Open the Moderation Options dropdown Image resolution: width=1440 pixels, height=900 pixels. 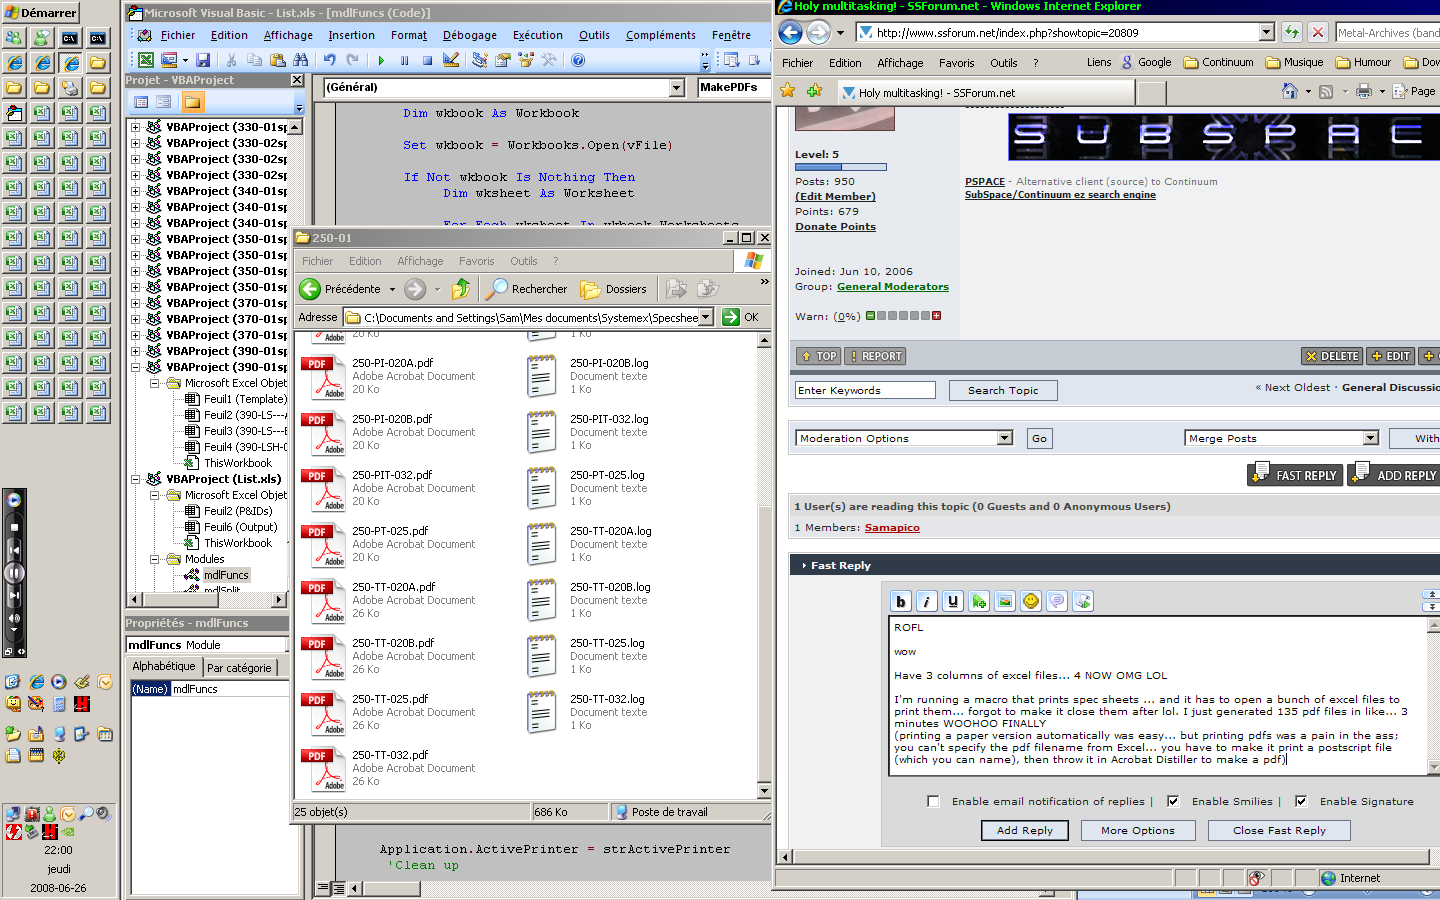pos(1005,438)
